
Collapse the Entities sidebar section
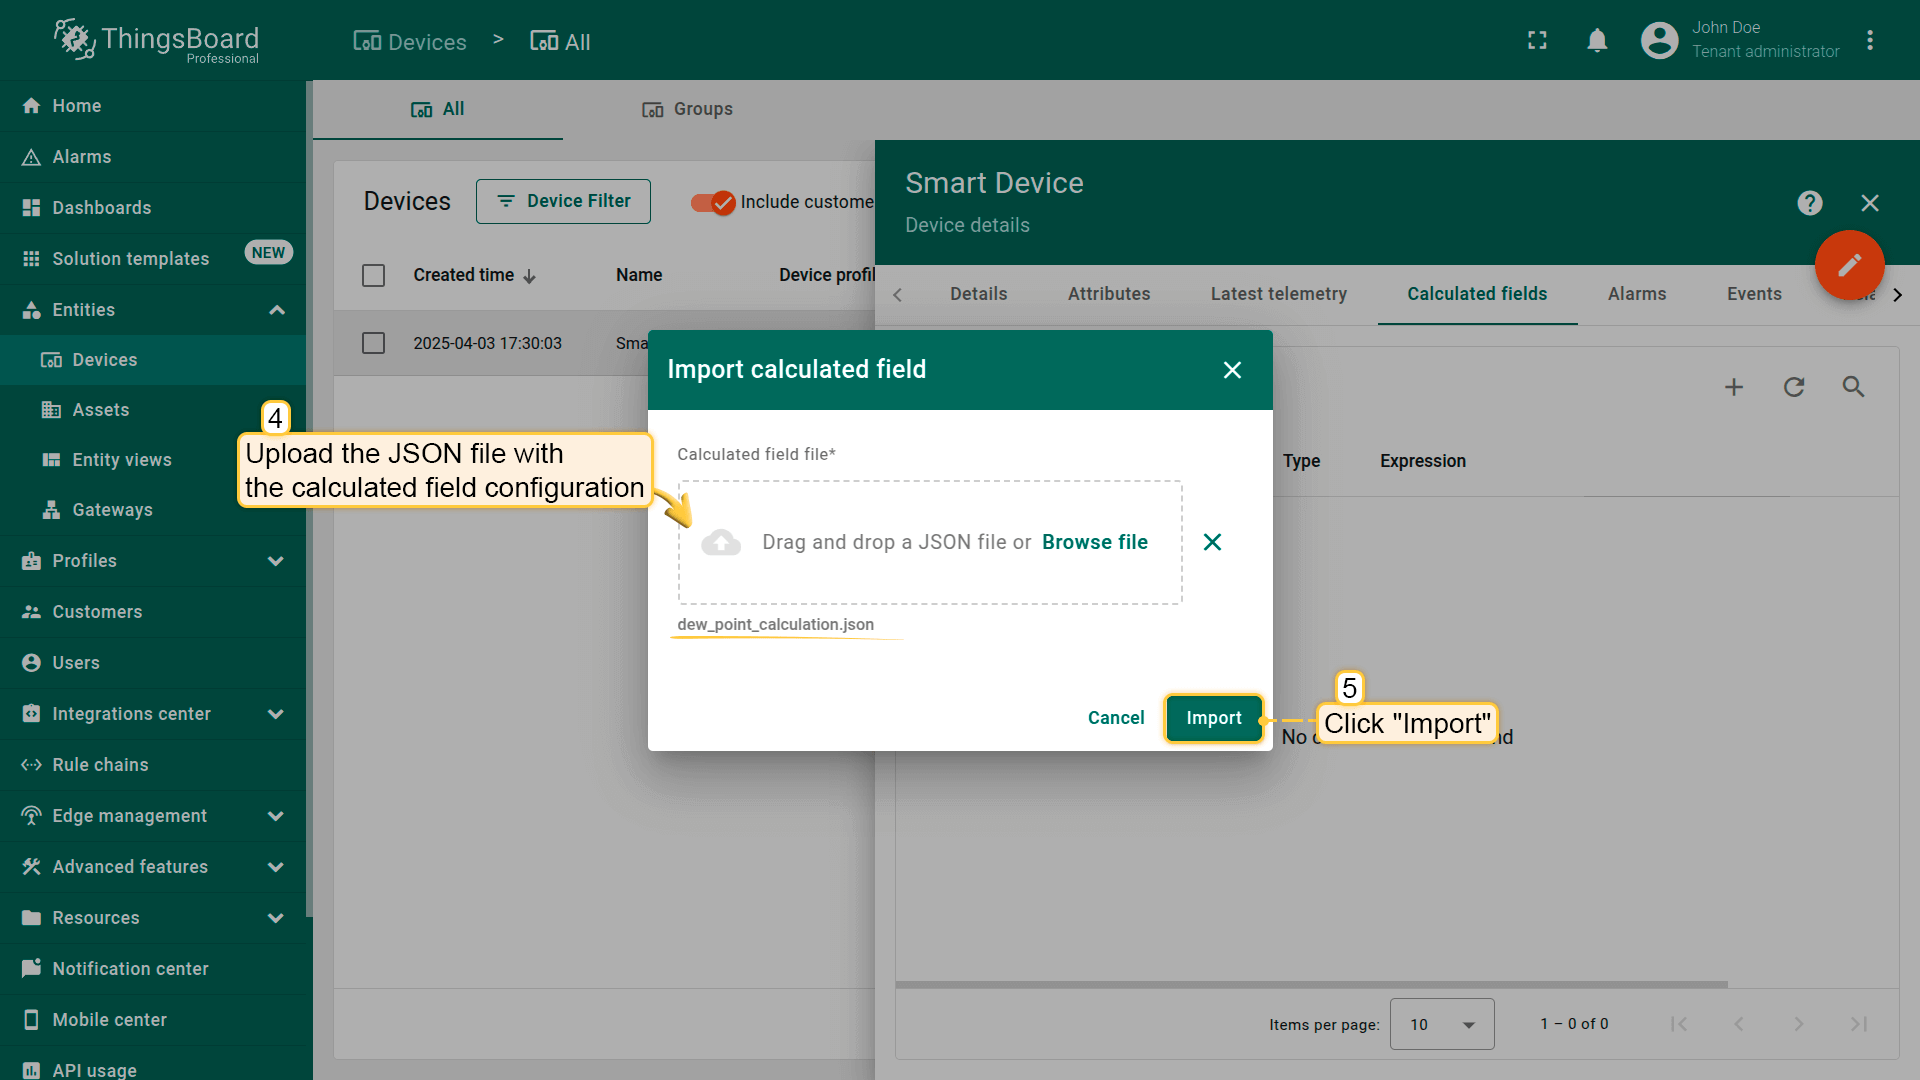276,310
